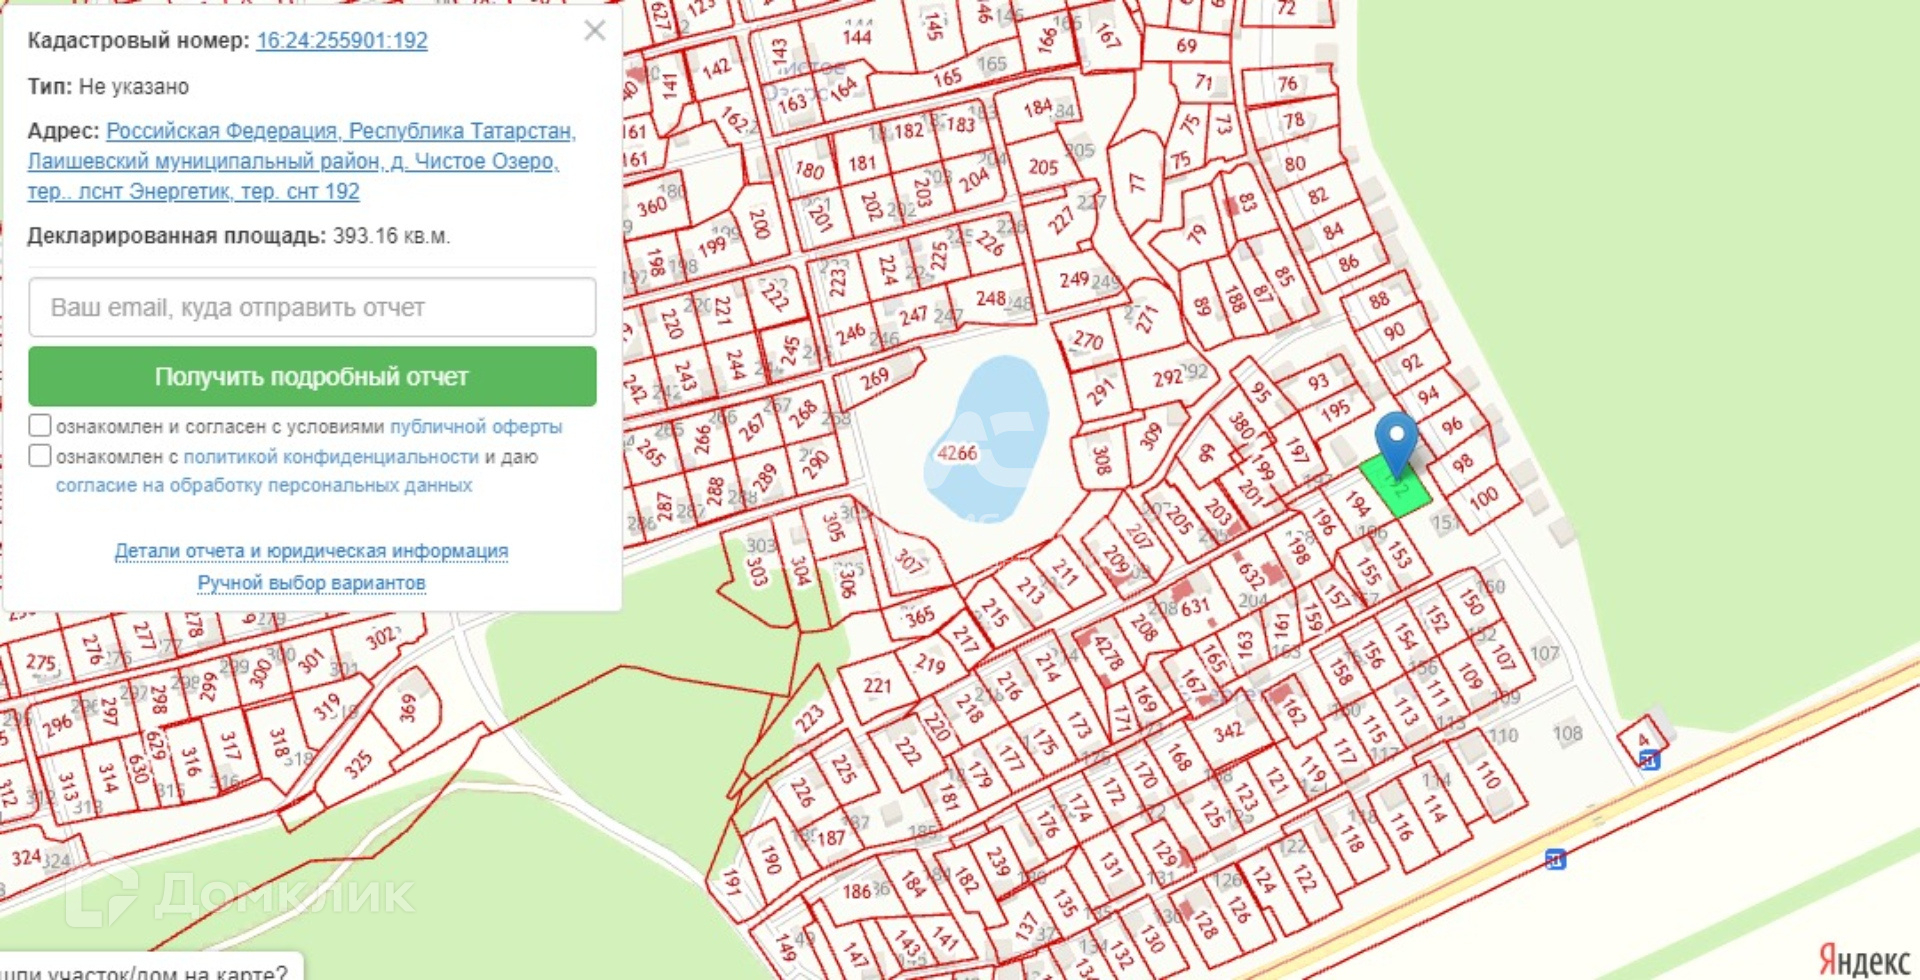Select parcel 76 on the map
Screen dimensions: 1920x980
pyautogui.click(x=1287, y=84)
